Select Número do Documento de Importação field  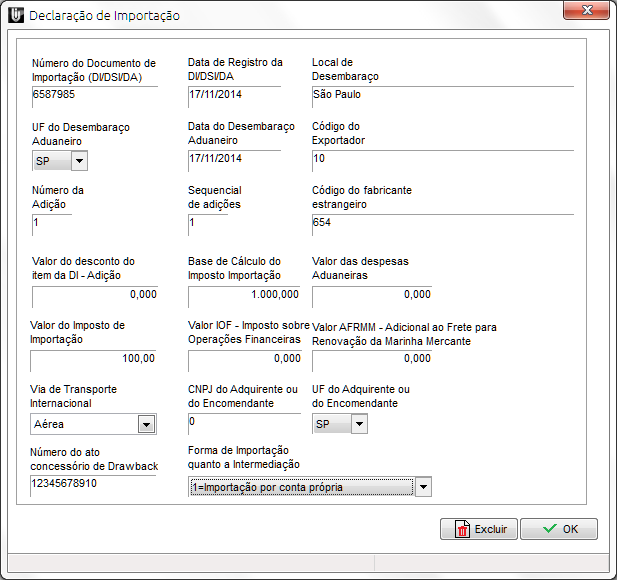point(94,95)
